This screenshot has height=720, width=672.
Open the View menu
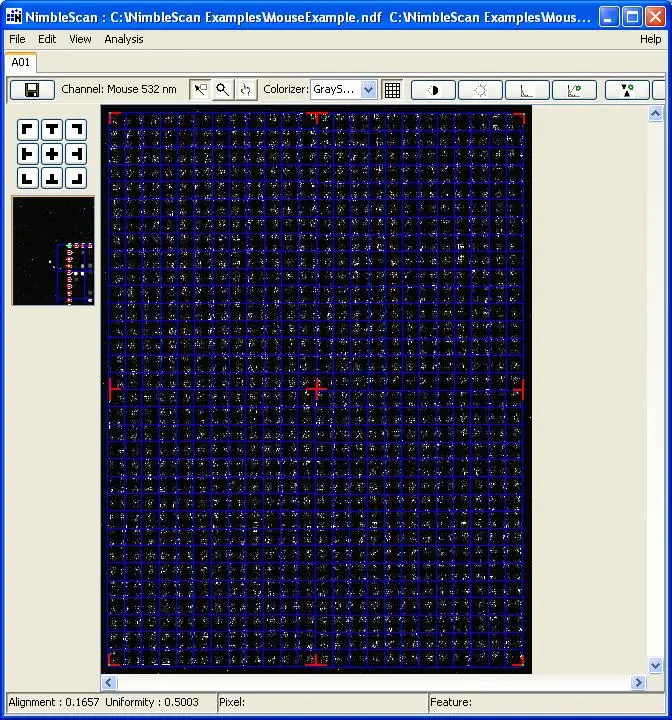(x=80, y=39)
